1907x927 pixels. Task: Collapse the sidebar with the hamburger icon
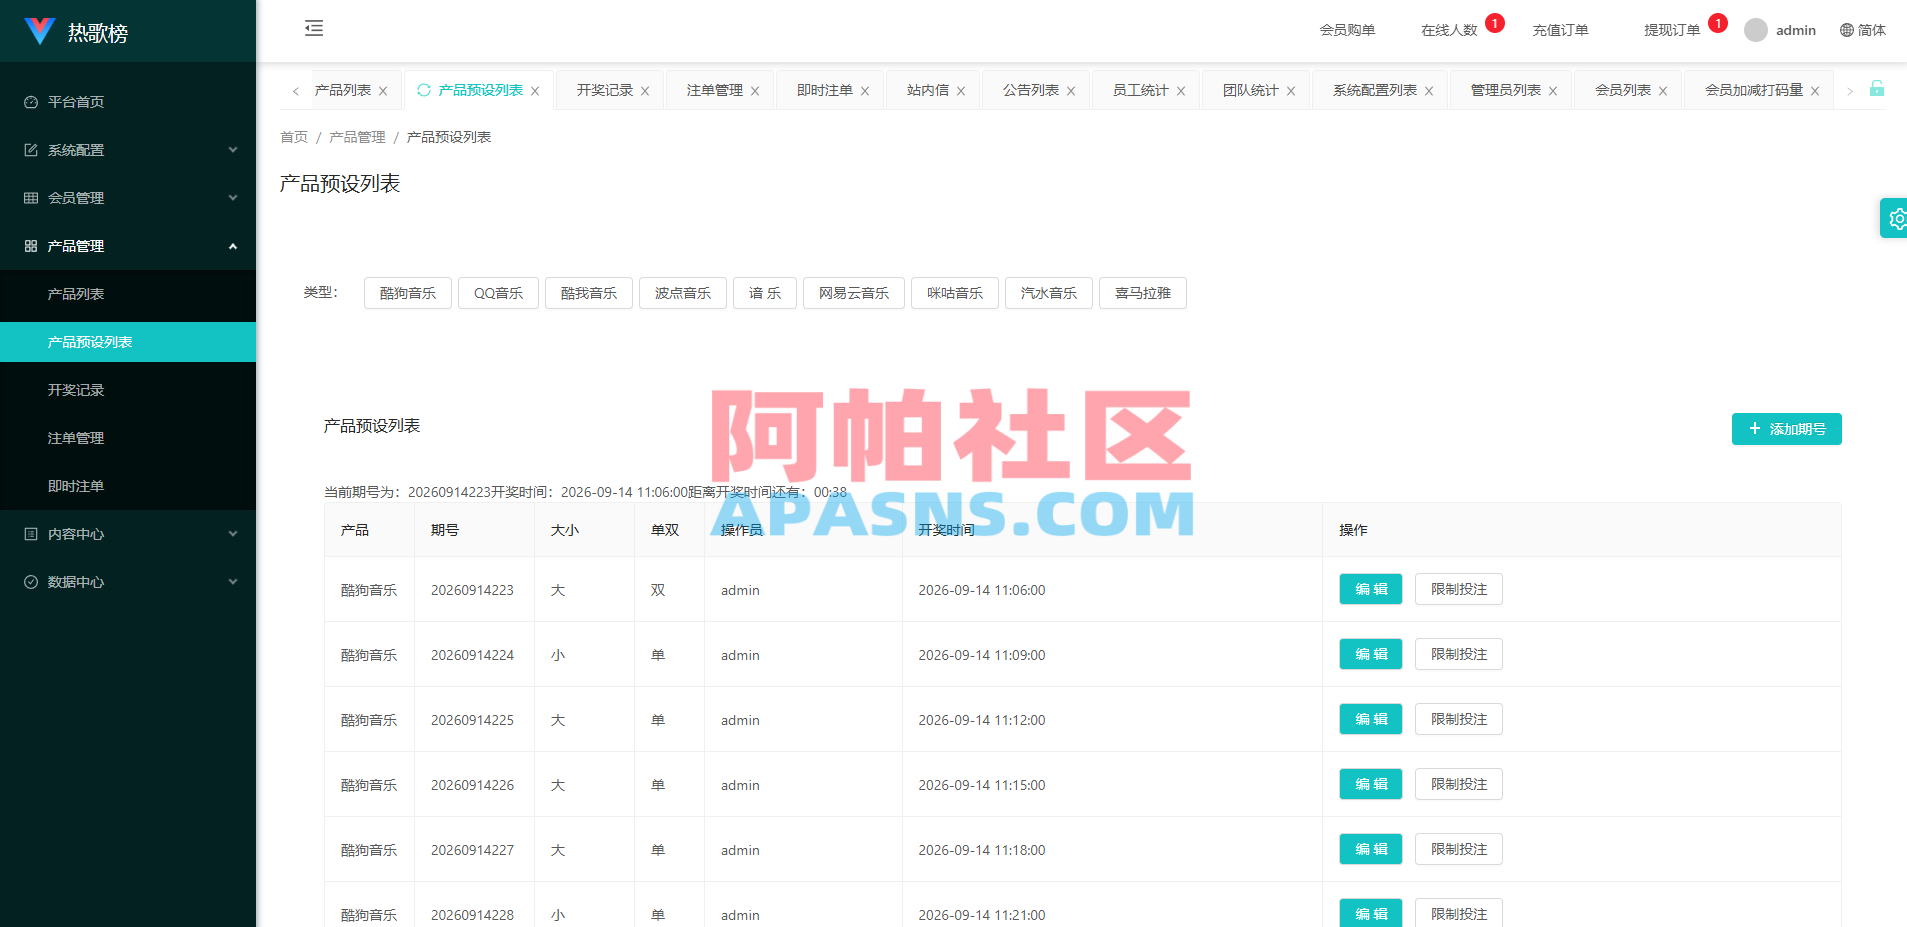314,28
